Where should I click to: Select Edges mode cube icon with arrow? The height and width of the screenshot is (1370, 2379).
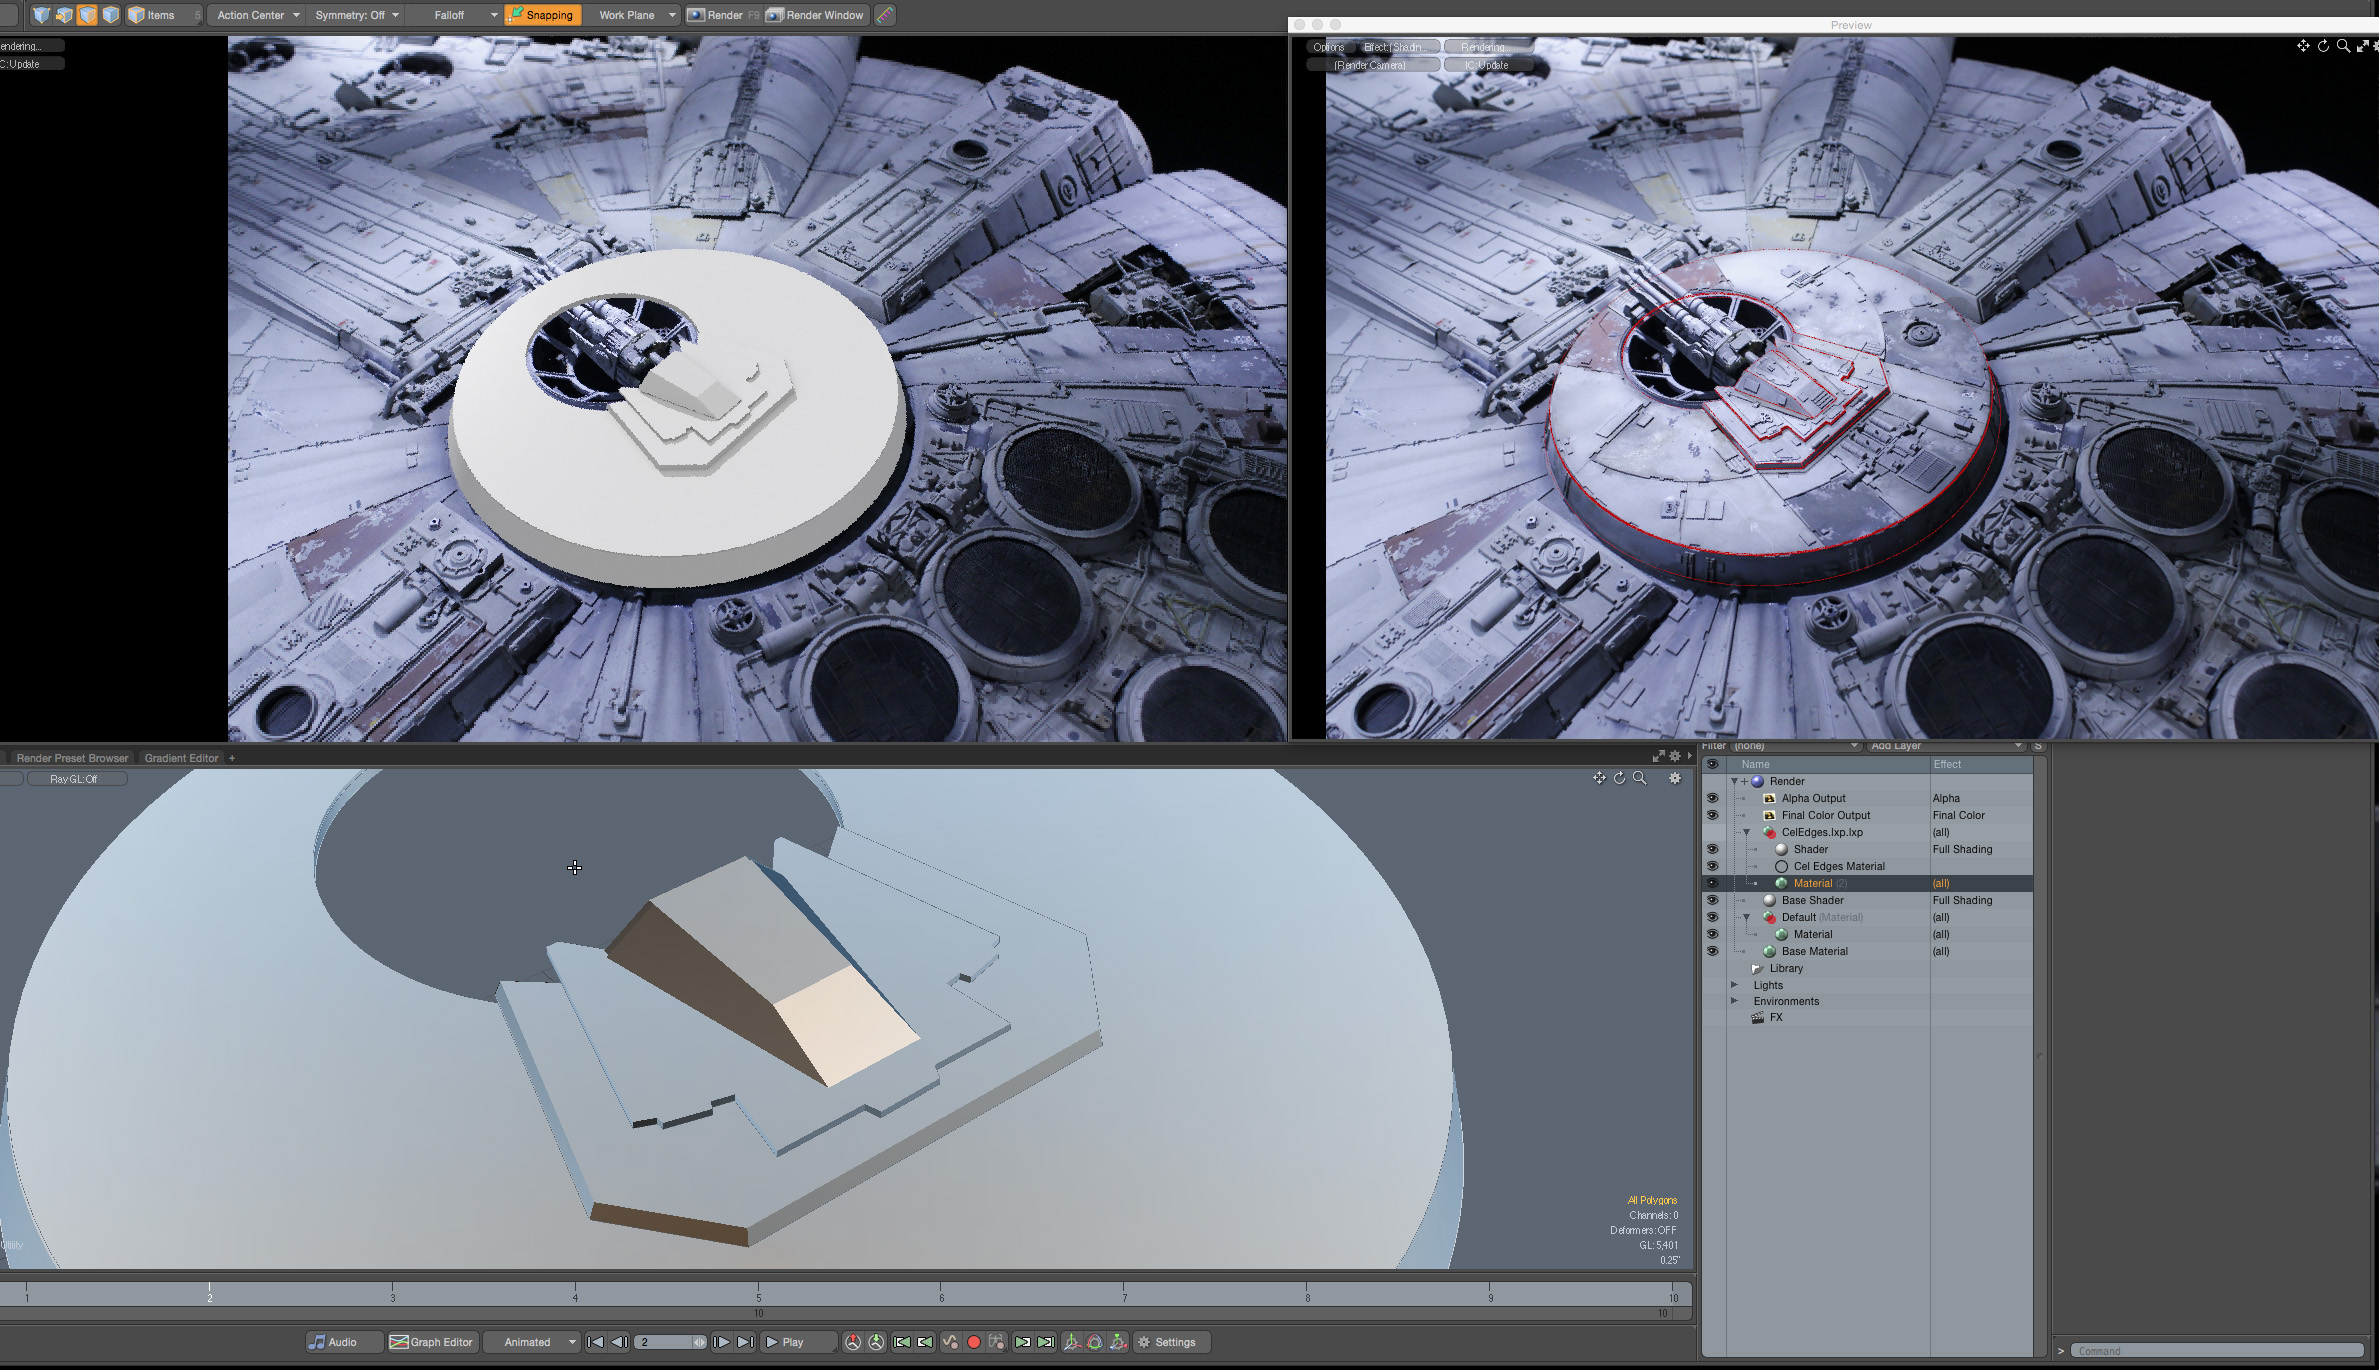pyautogui.click(x=64, y=15)
